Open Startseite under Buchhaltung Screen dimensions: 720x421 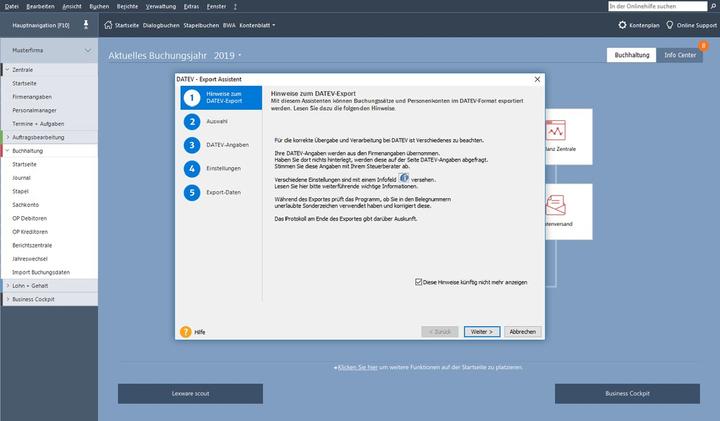[24, 164]
